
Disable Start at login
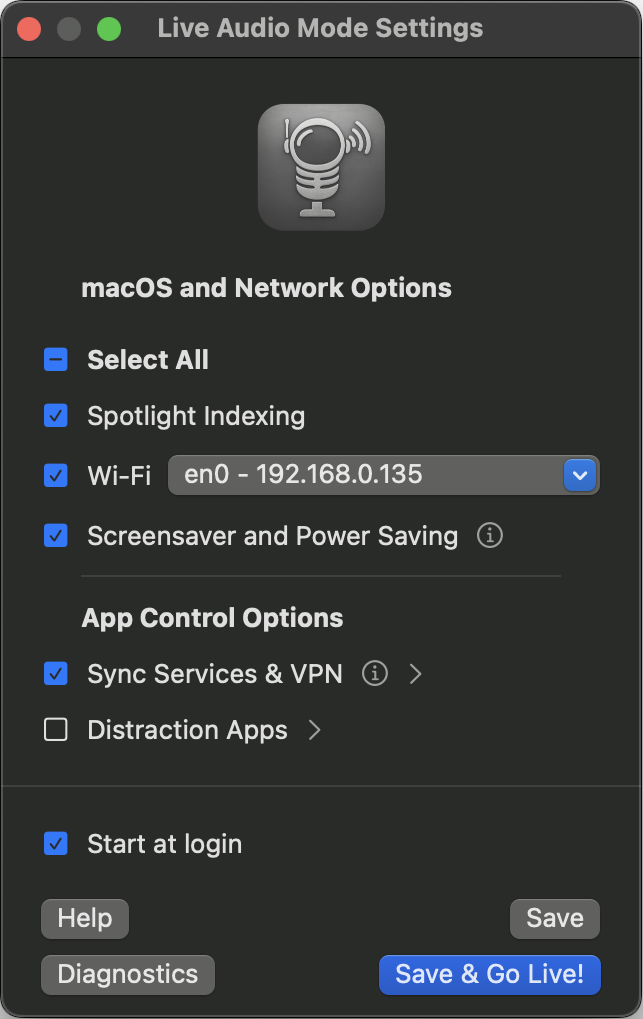coord(56,844)
